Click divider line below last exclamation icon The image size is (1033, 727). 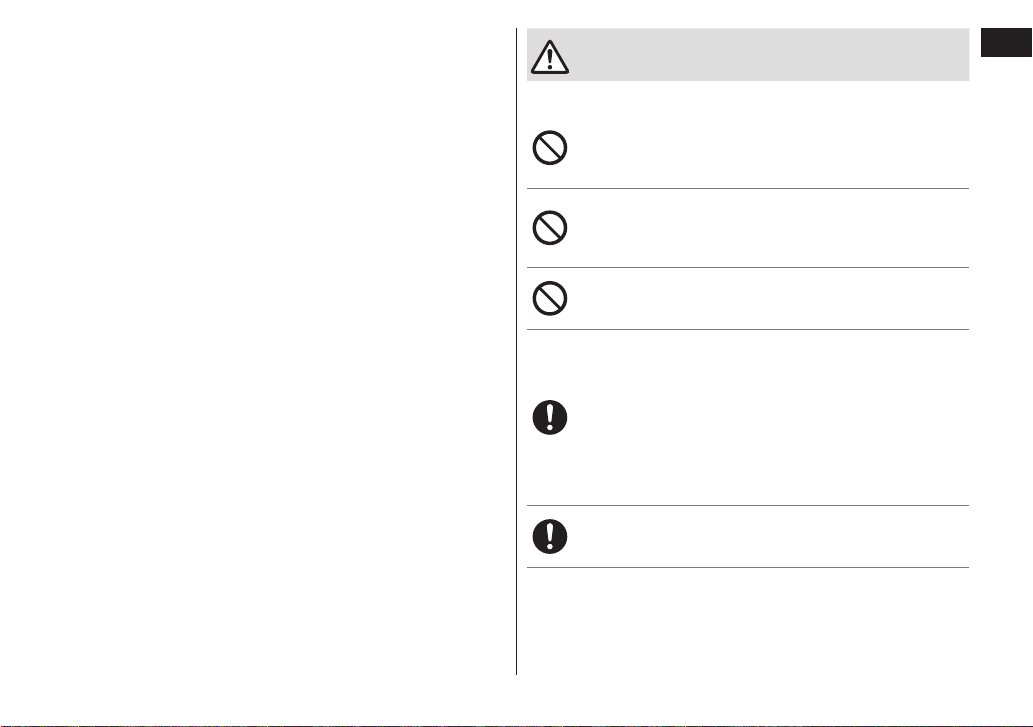(x=748, y=567)
